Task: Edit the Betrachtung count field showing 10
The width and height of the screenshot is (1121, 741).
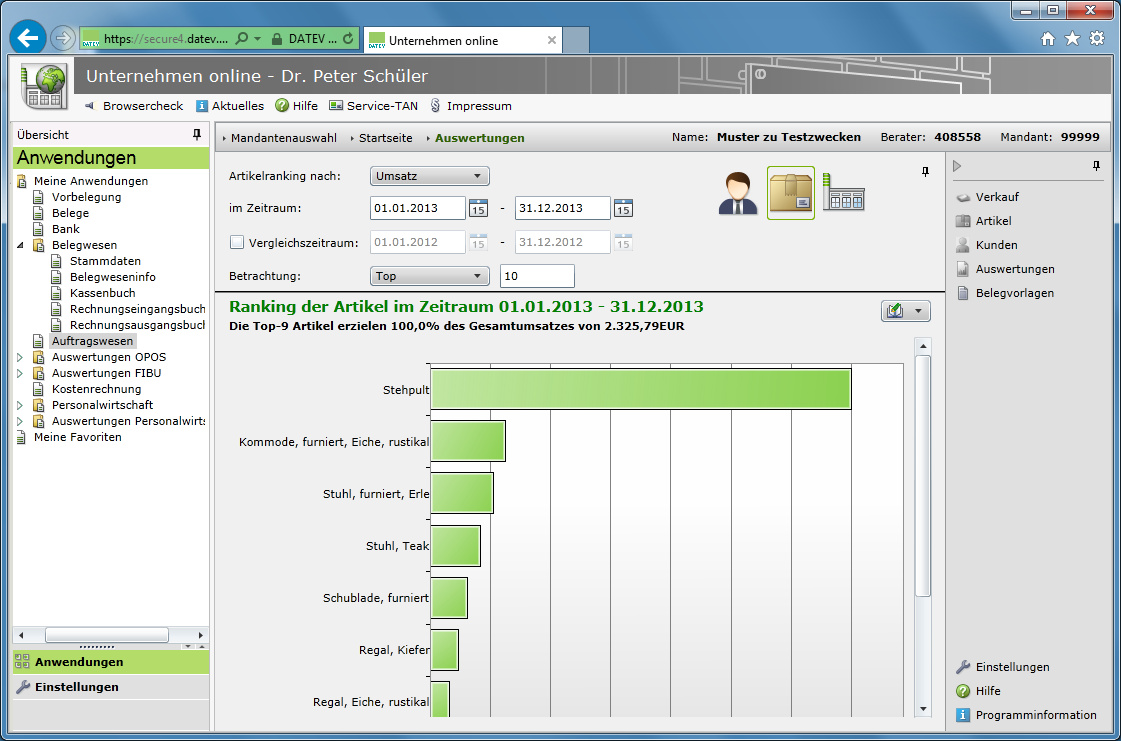Action: tap(537, 276)
